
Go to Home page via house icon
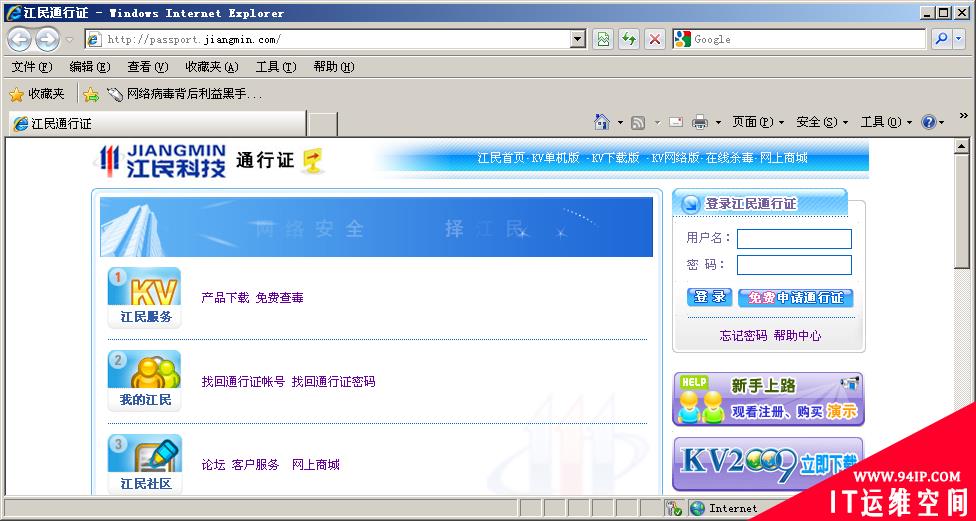601,122
